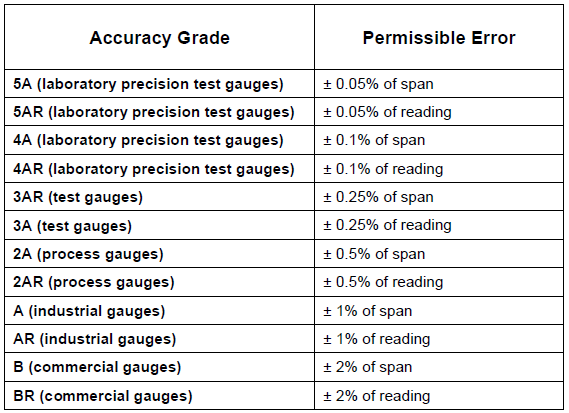
Task: Select the 5AR laboratory precision test gauges cell
Action: tap(159, 112)
